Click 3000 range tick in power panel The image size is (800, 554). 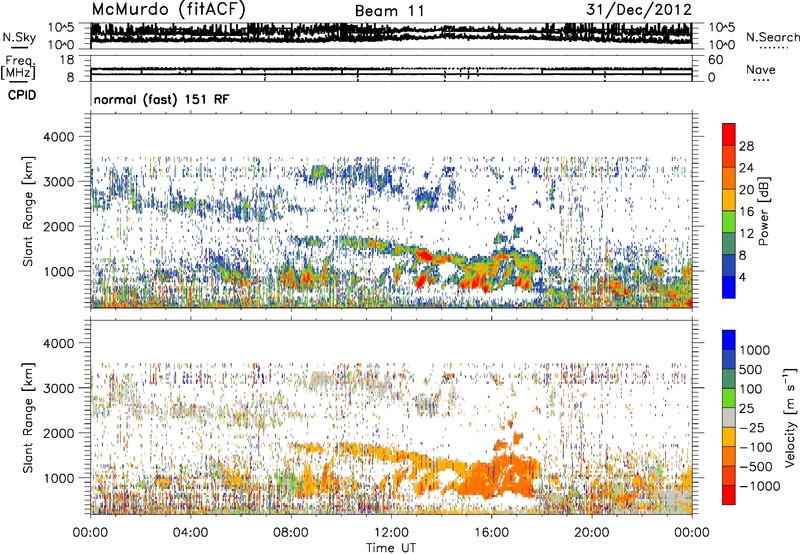pos(61,182)
